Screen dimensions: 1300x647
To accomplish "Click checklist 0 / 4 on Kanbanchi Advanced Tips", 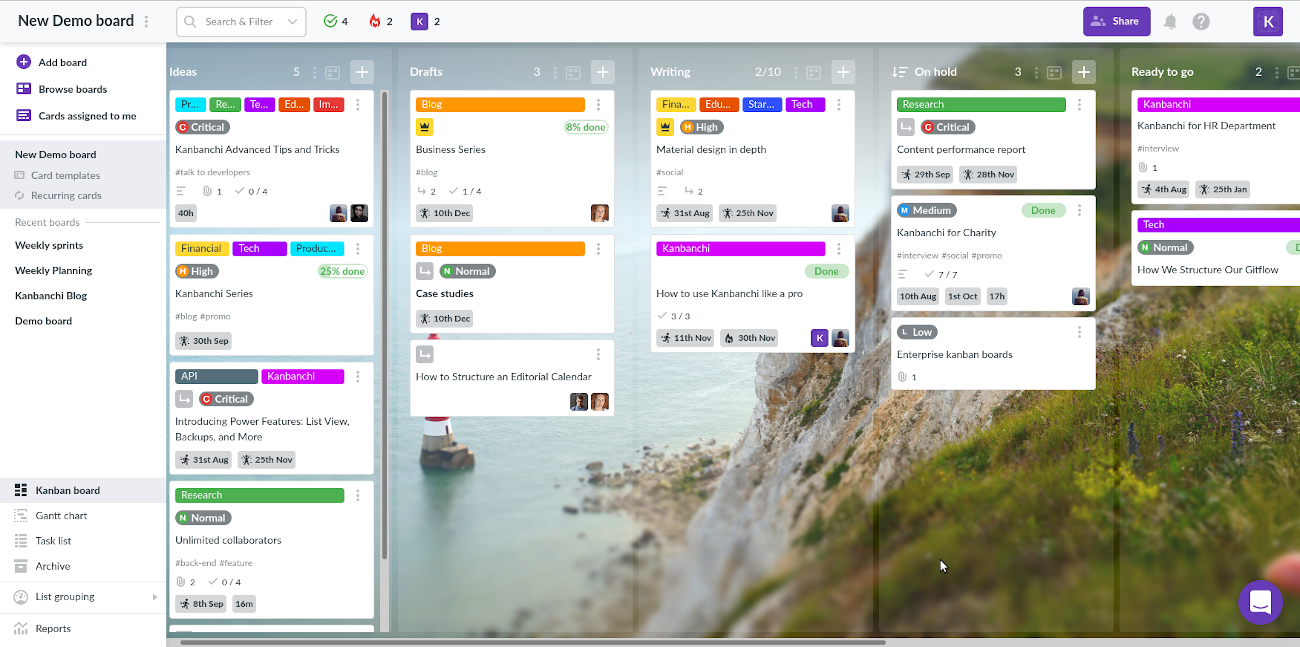I will pos(251,191).
